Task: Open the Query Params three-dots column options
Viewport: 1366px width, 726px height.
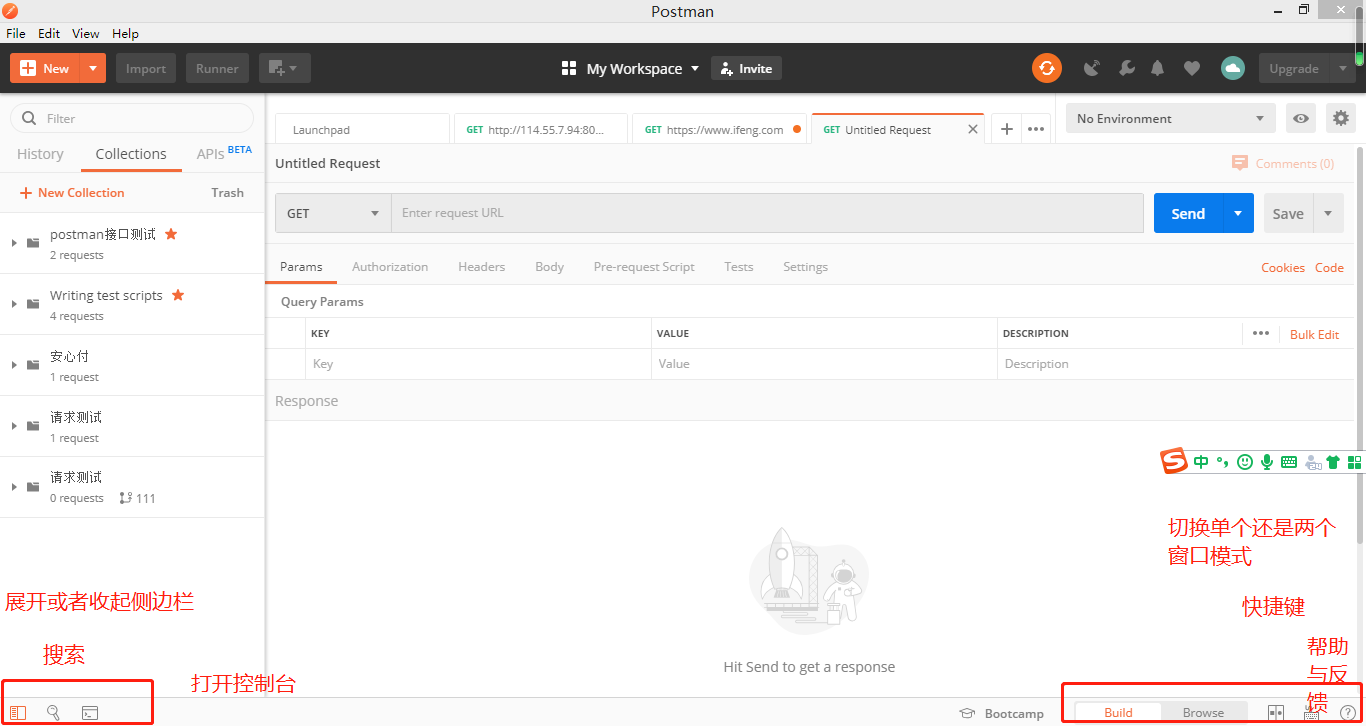Action: point(1260,333)
